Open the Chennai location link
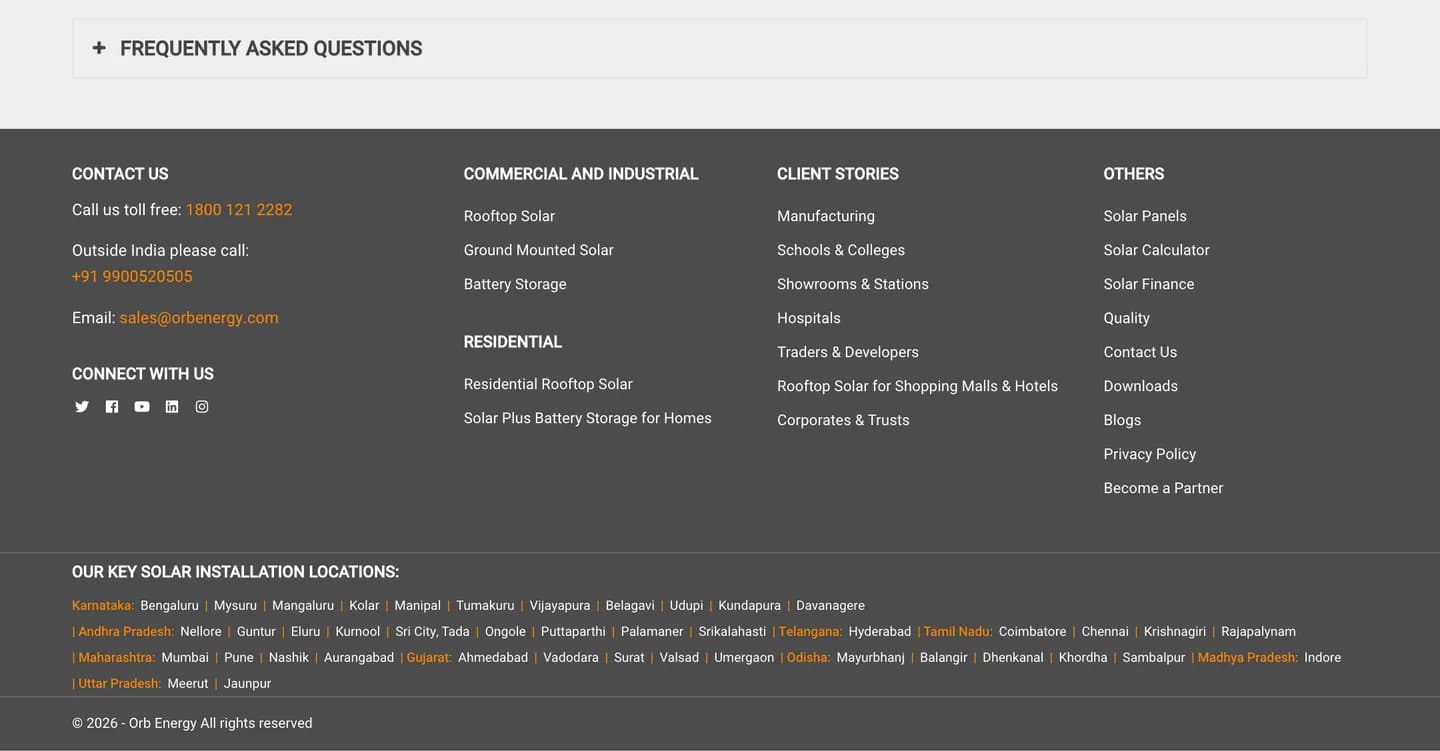 (1105, 632)
